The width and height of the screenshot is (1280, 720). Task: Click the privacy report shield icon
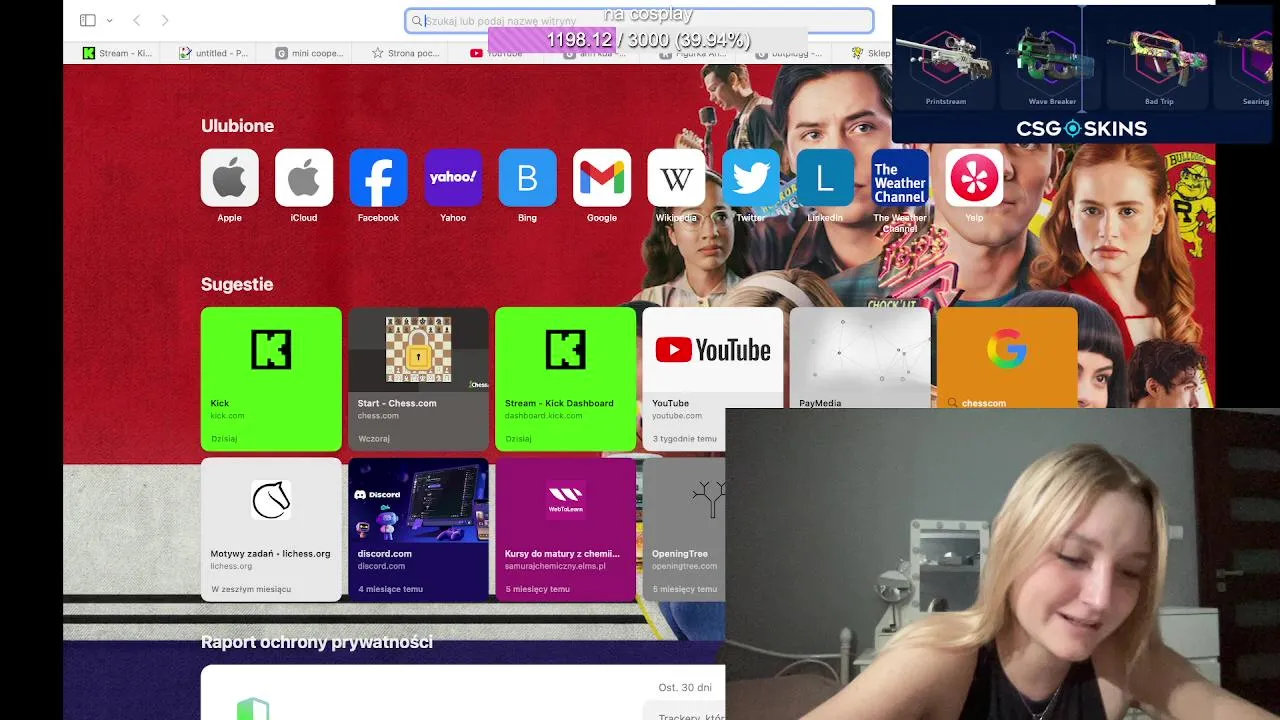coord(253,708)
